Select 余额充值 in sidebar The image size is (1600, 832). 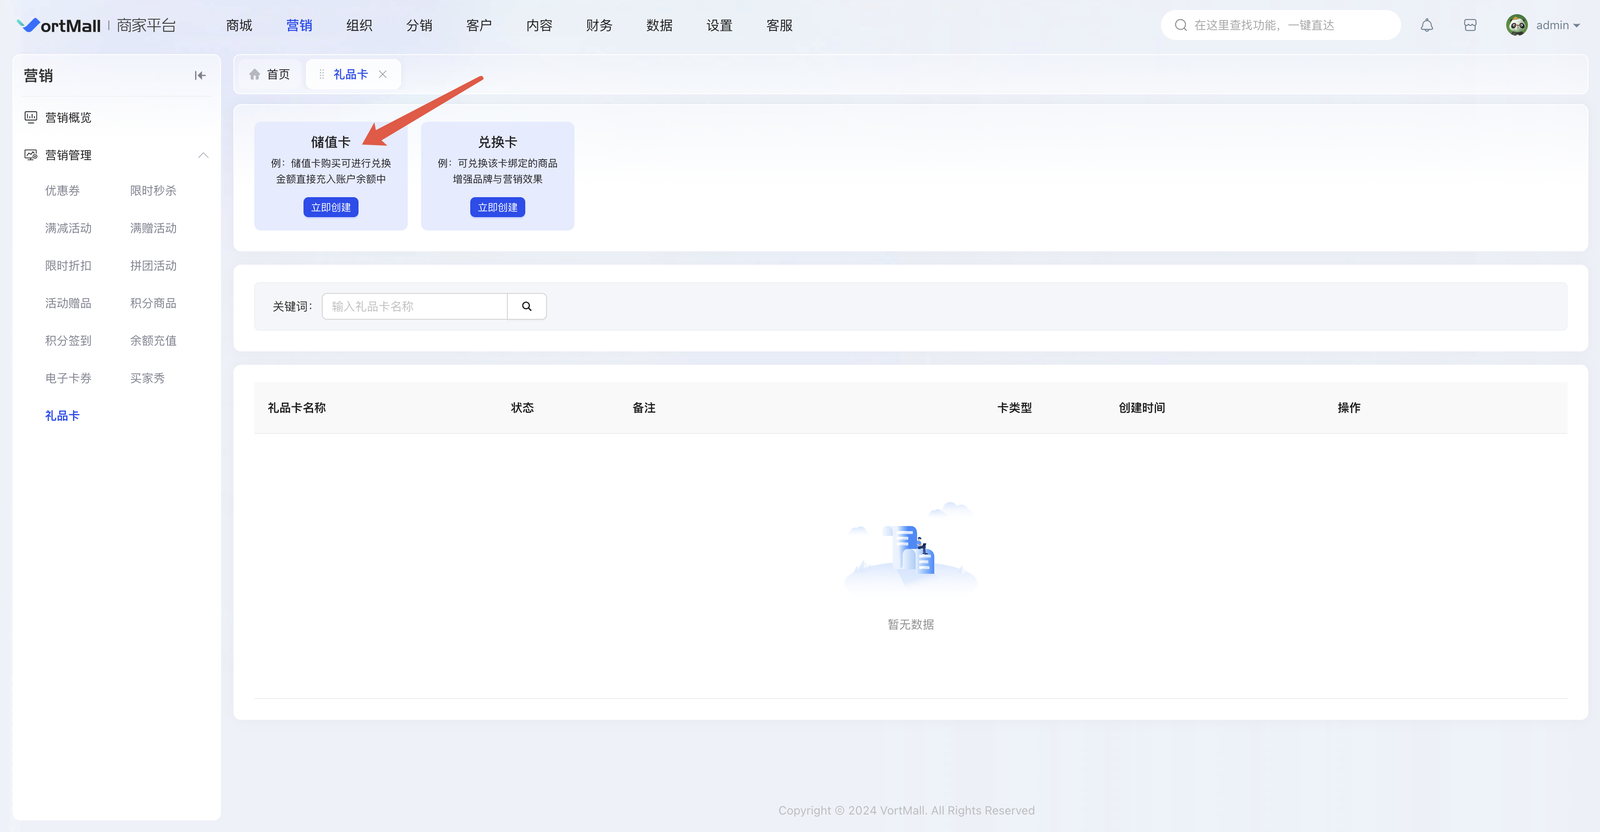[153, 341]
